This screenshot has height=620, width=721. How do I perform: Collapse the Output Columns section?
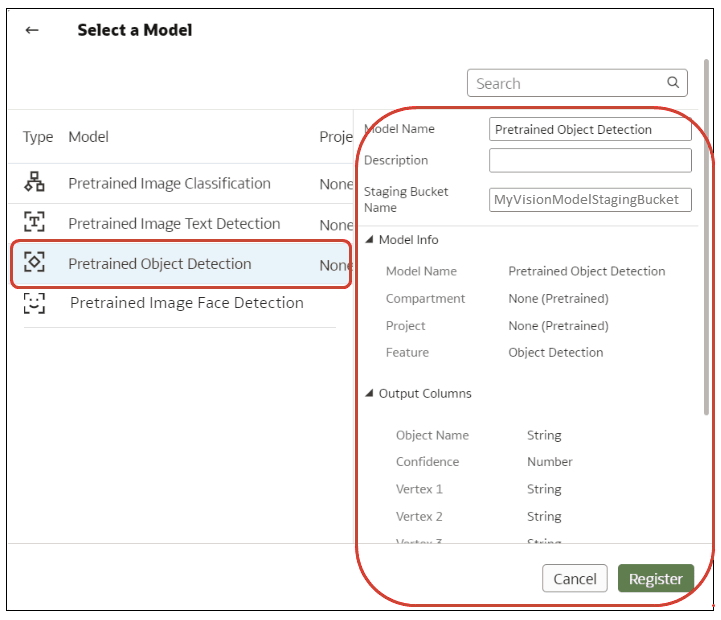point(370,394)
